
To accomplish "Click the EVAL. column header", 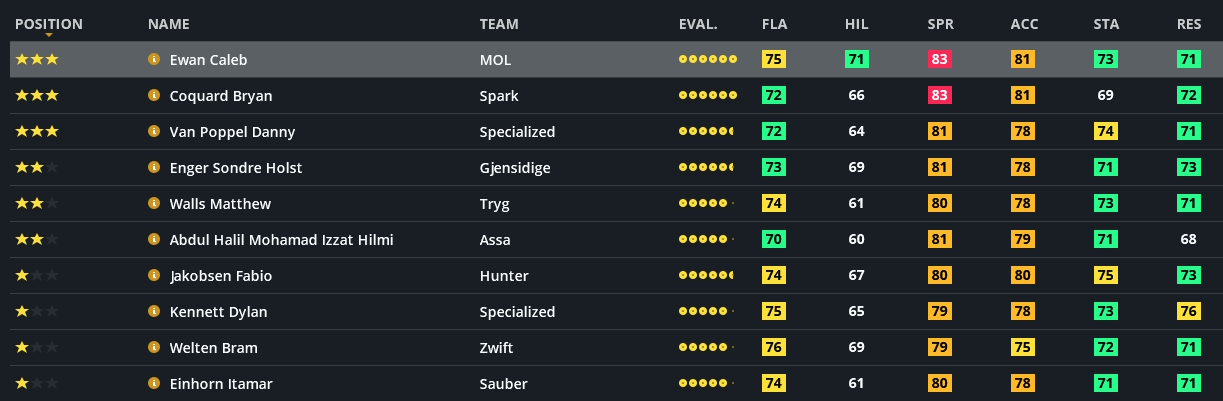I will pyautogui.click(x=697, y=24).
